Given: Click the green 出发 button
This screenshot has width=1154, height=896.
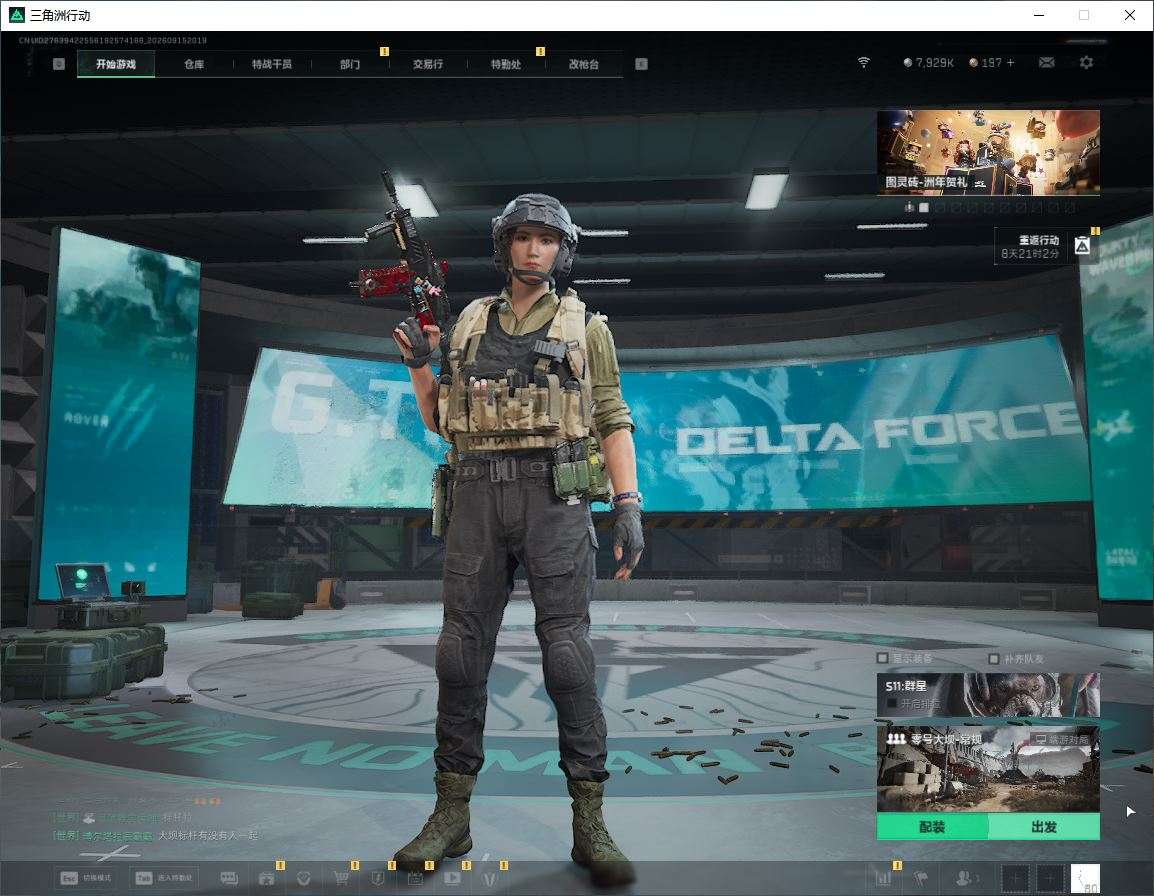Looking at the screenshot, I should (1044, 827).
